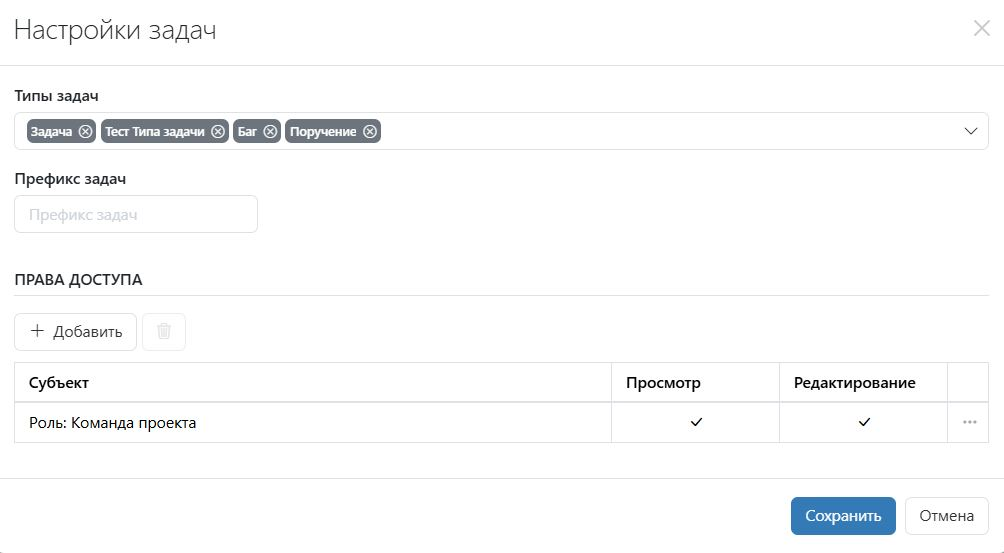Focus the Префикс задач input field
The image size is (1004, 553).
click(136, 214)
